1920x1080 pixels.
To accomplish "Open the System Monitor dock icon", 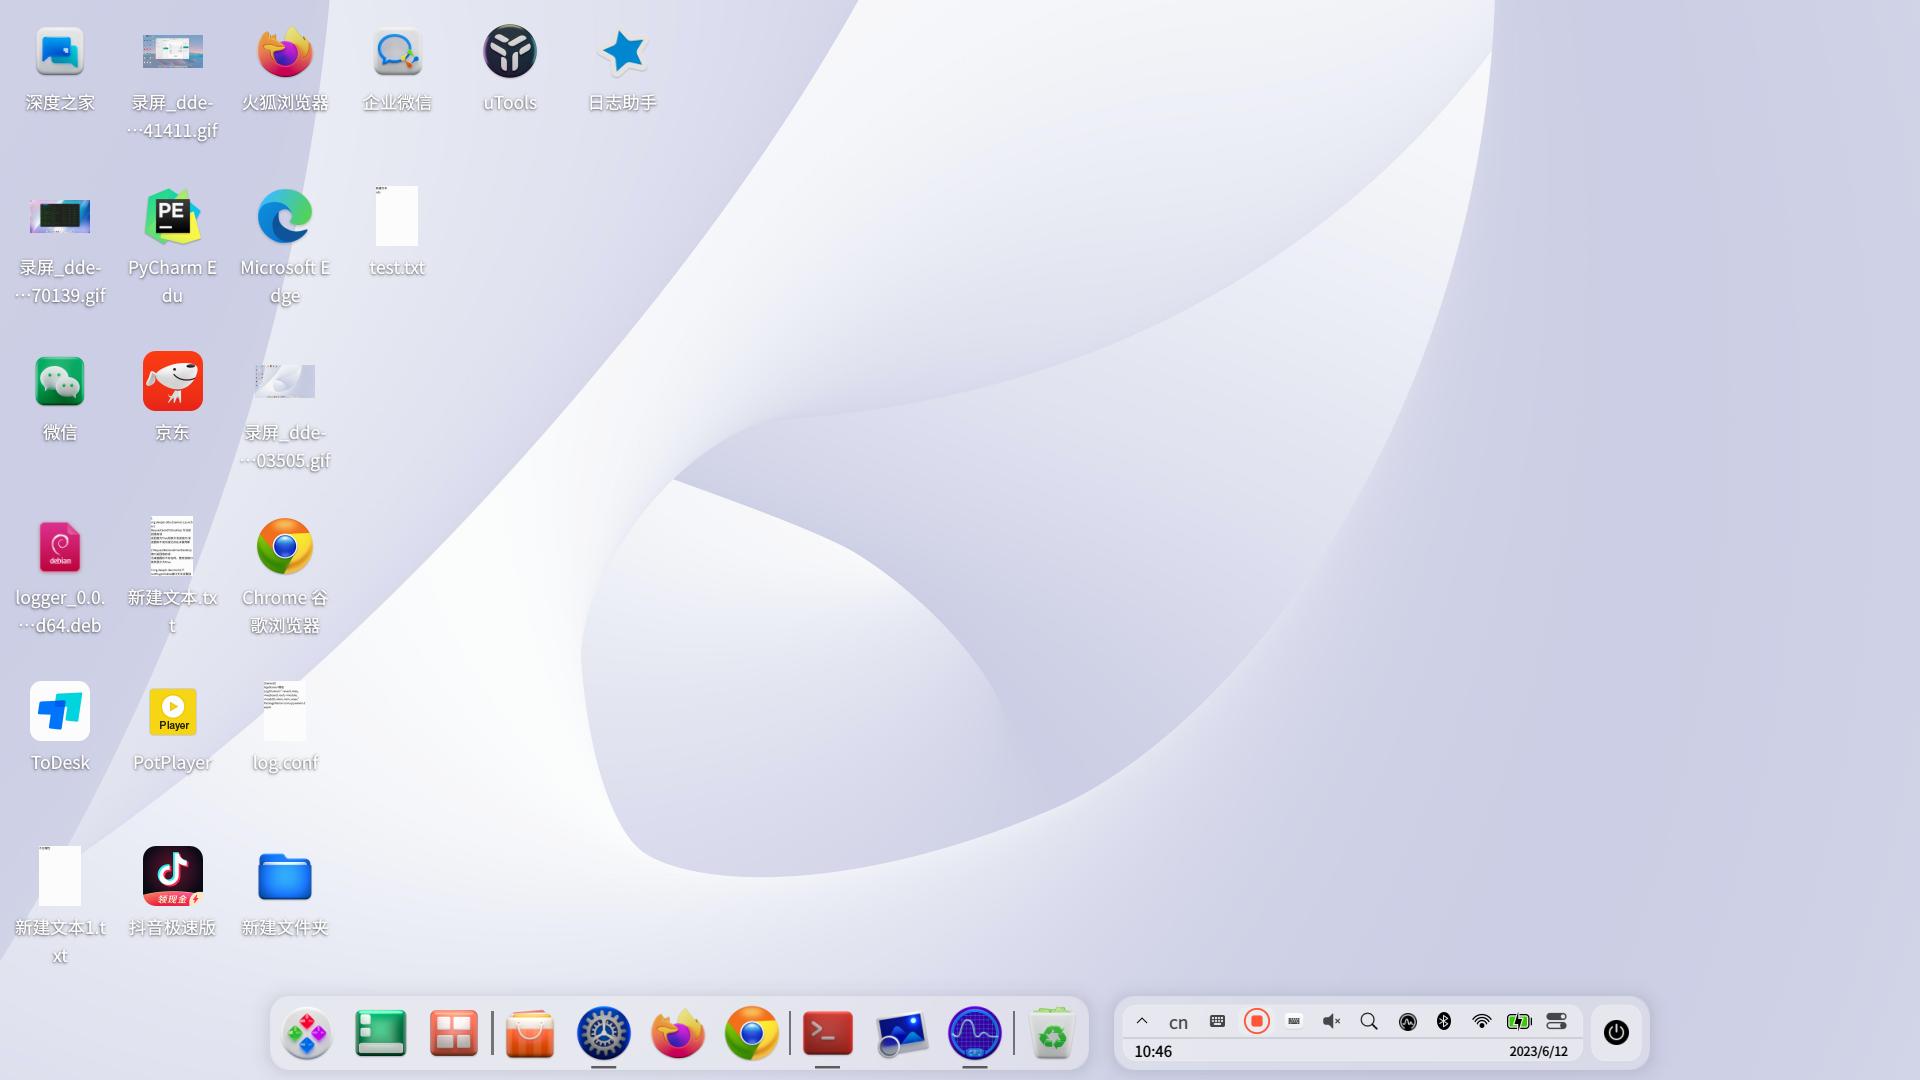I will coord(974,1032).
